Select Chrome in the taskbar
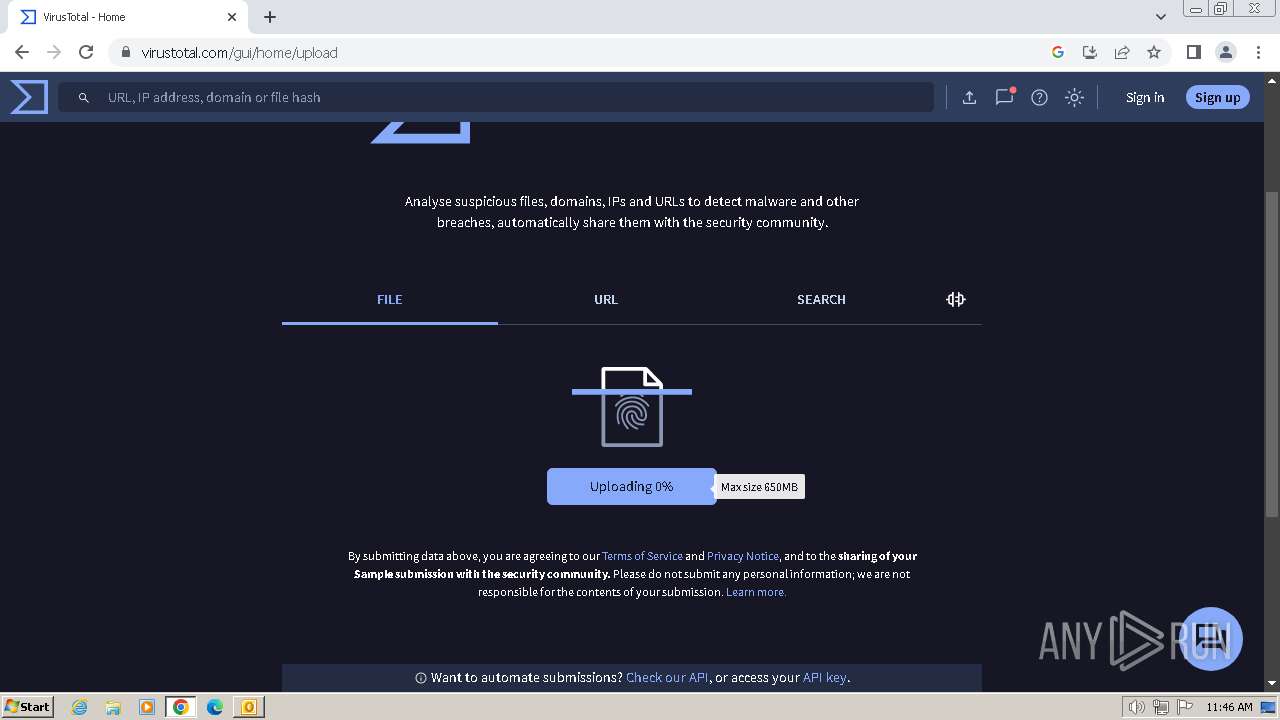Viewport: 1280px width, 720px height. 180,707
